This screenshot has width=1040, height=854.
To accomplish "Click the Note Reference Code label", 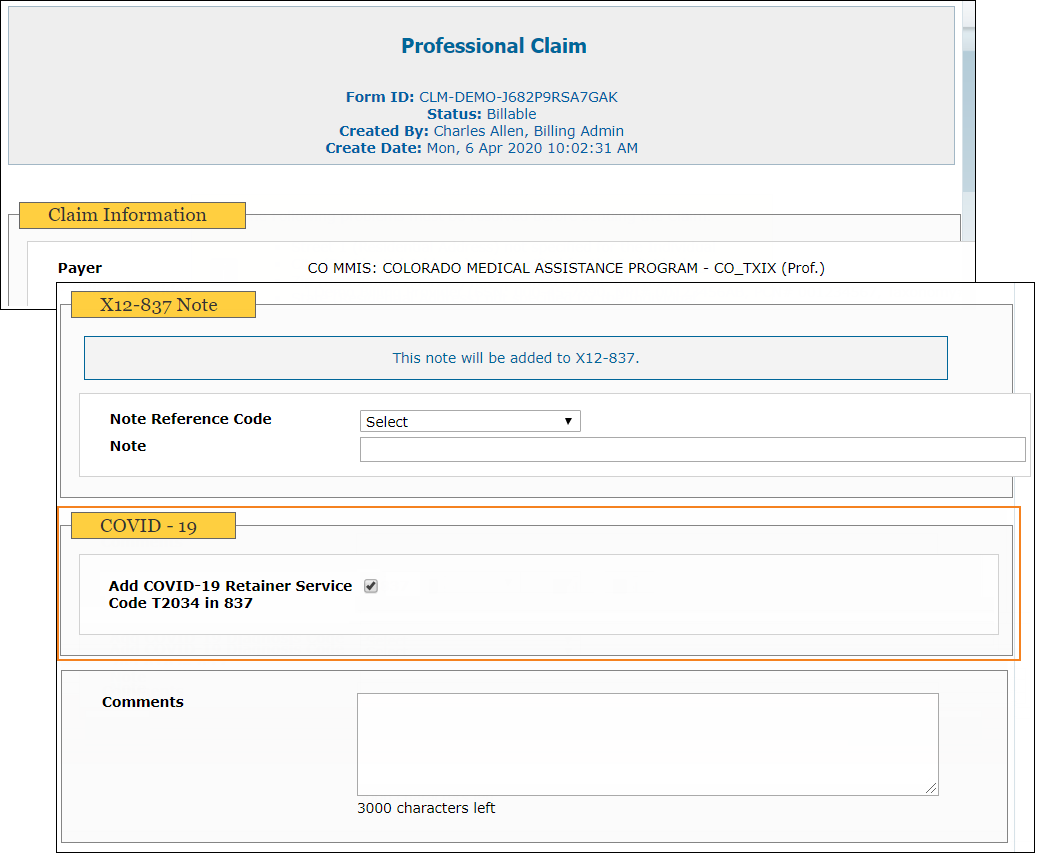I will pos(190,419).
